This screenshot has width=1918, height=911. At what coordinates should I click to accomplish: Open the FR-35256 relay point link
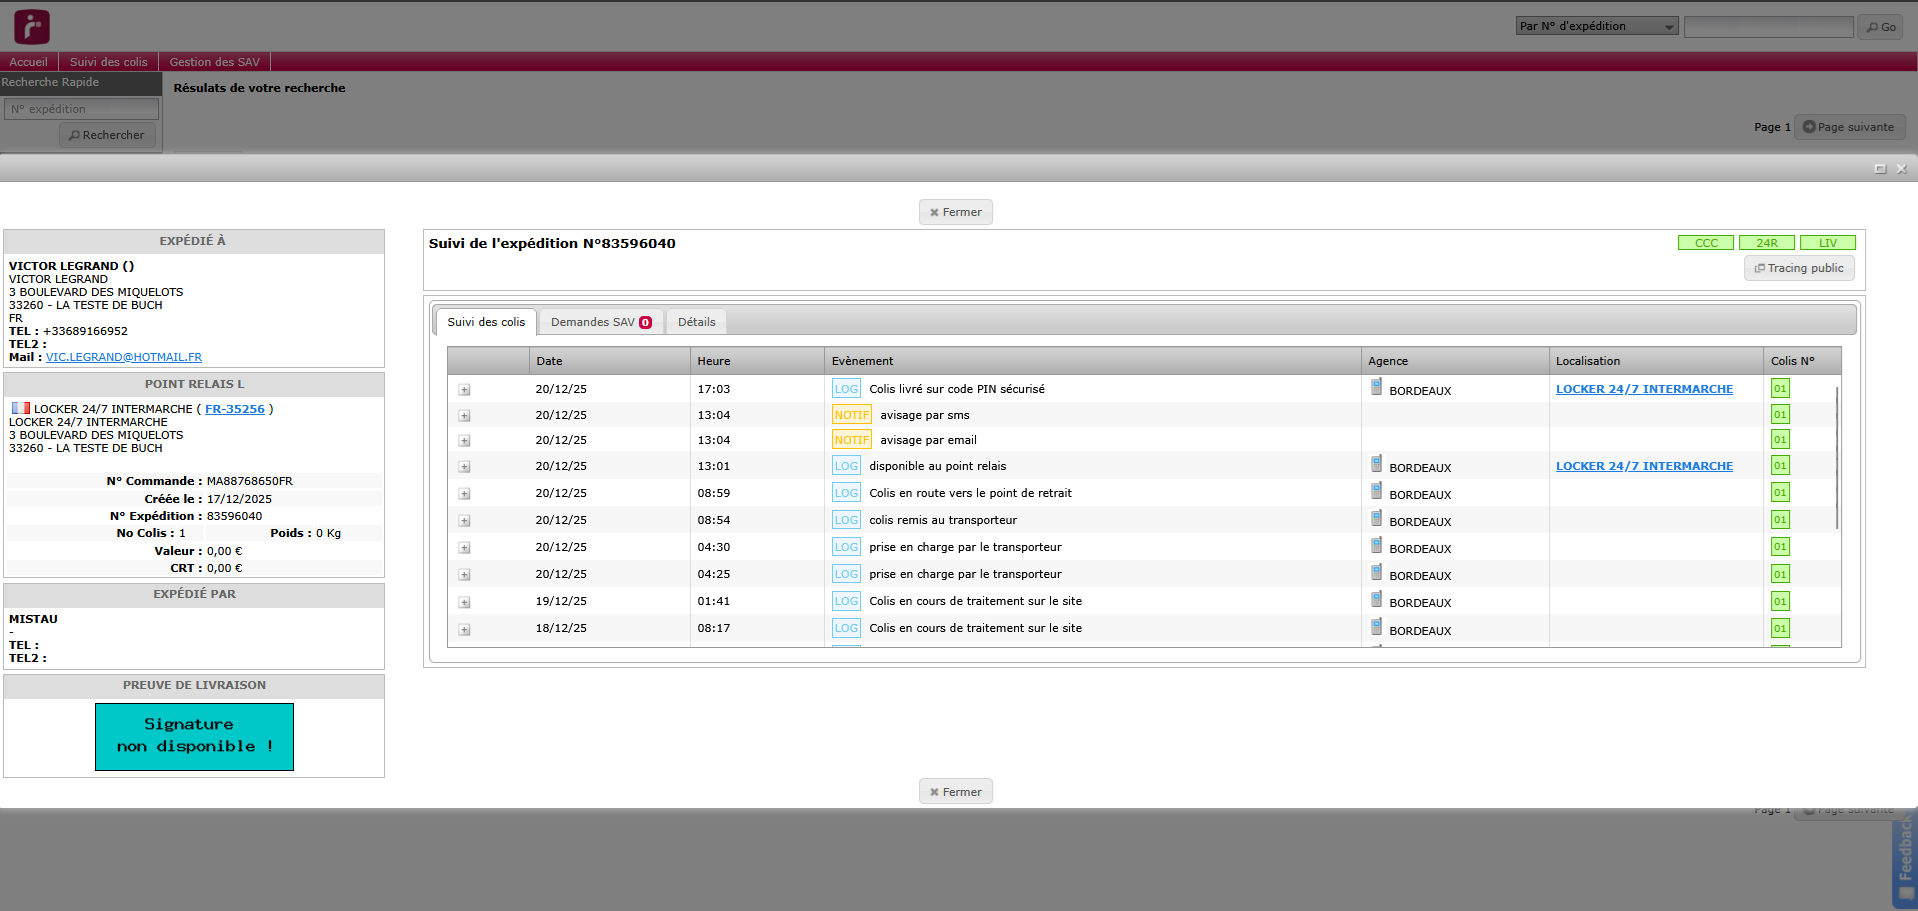[x=235, y=409]
